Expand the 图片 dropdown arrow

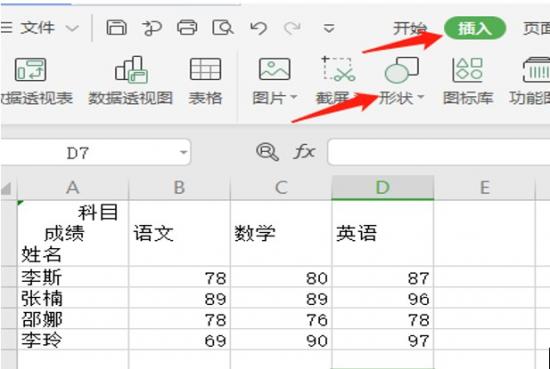point(294,96)
